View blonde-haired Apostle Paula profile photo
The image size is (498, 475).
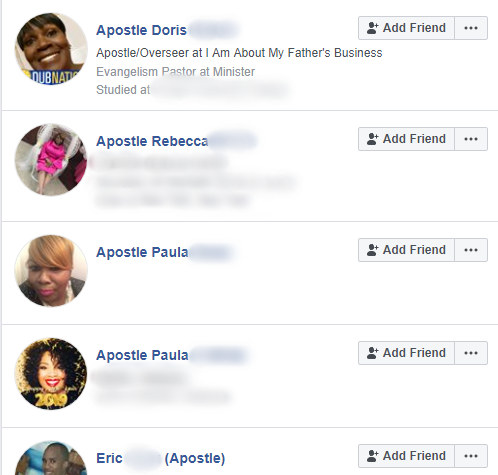tap(51, 270)
